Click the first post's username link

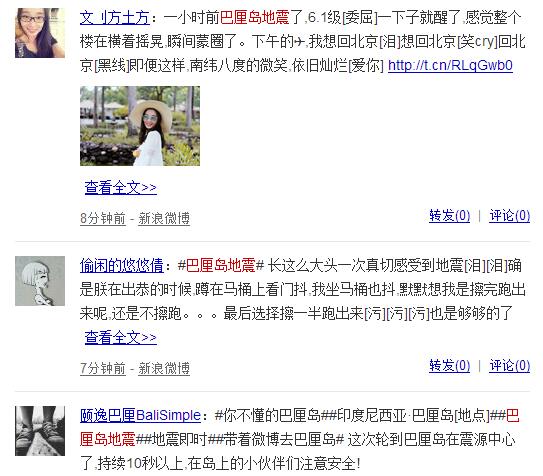click(x=115, y=18)
